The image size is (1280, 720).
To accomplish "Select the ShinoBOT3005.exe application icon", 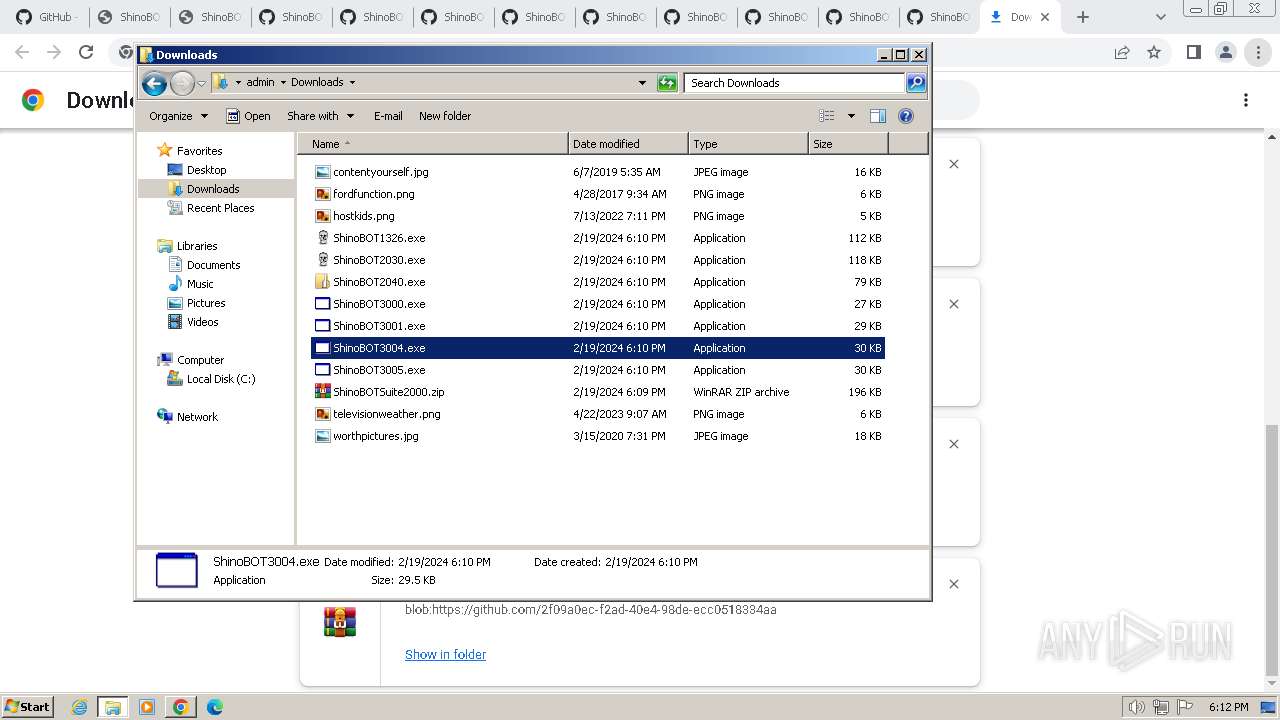I will (322, 370).
